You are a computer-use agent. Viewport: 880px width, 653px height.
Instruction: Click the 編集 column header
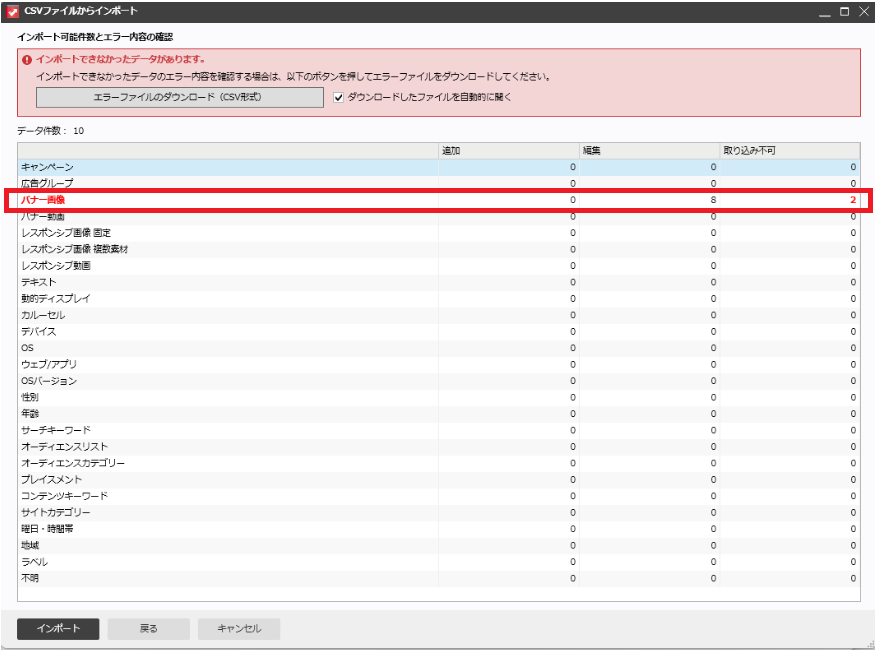pos(649,150)
